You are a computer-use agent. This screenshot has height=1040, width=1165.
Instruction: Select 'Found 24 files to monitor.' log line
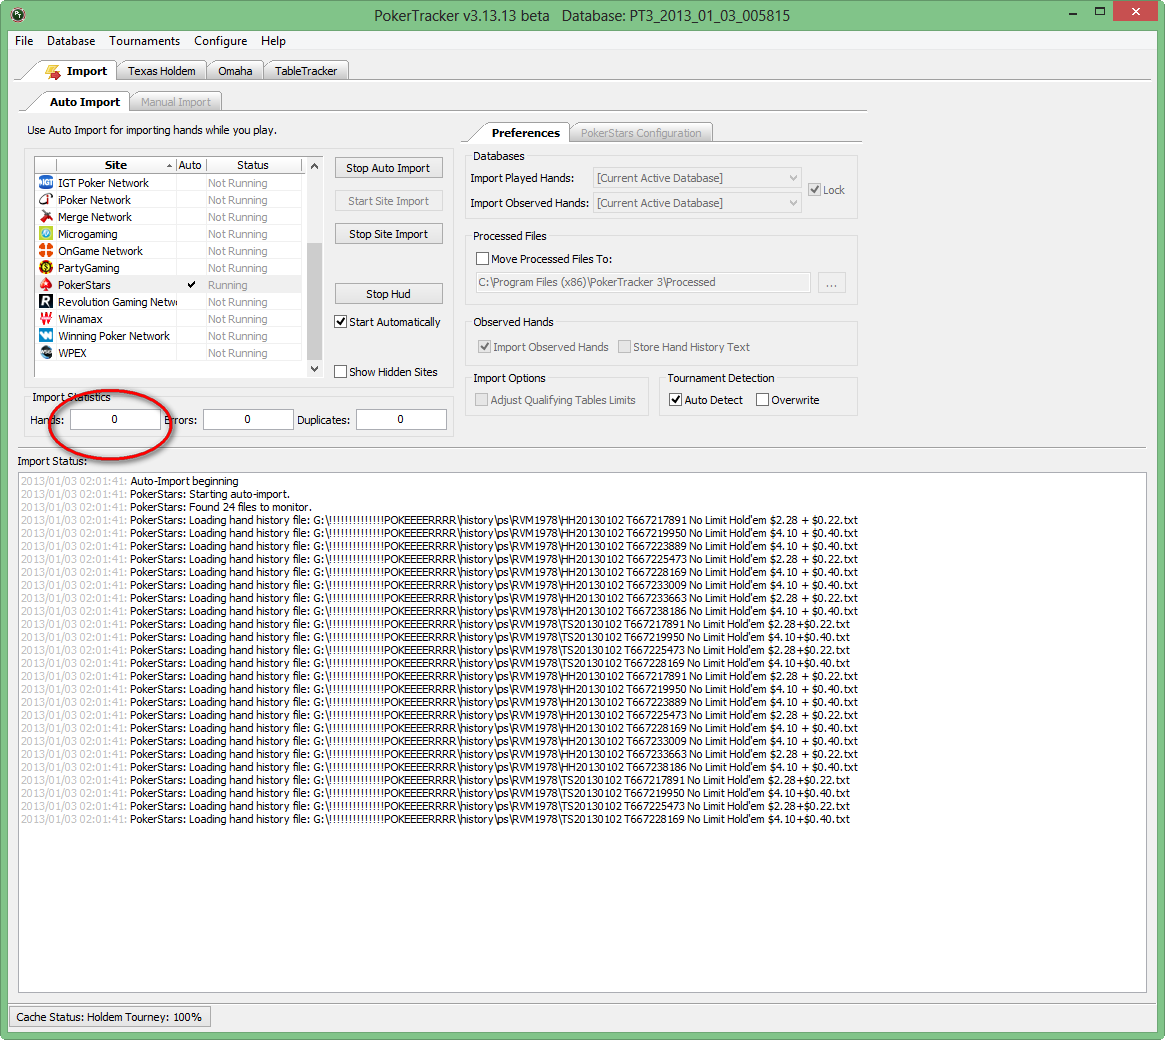[x=221, y=507]
